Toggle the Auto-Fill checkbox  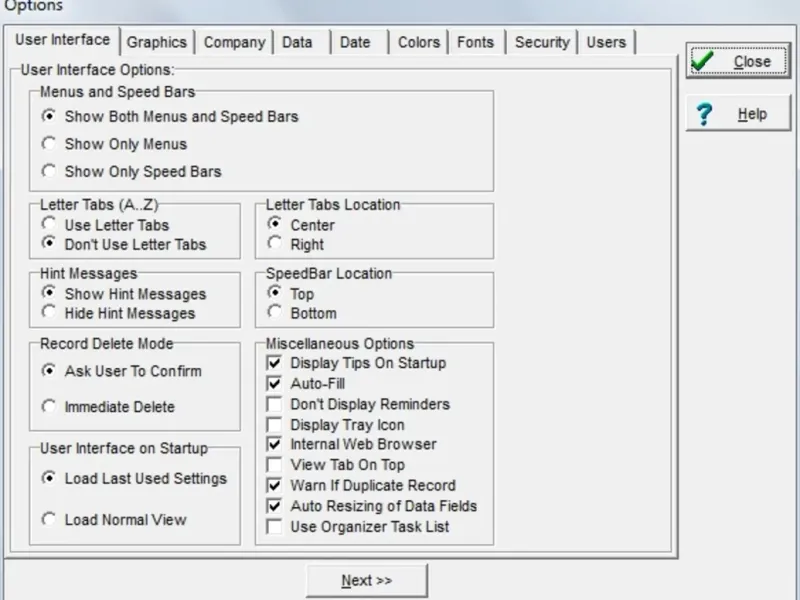[x=274, y=383]
